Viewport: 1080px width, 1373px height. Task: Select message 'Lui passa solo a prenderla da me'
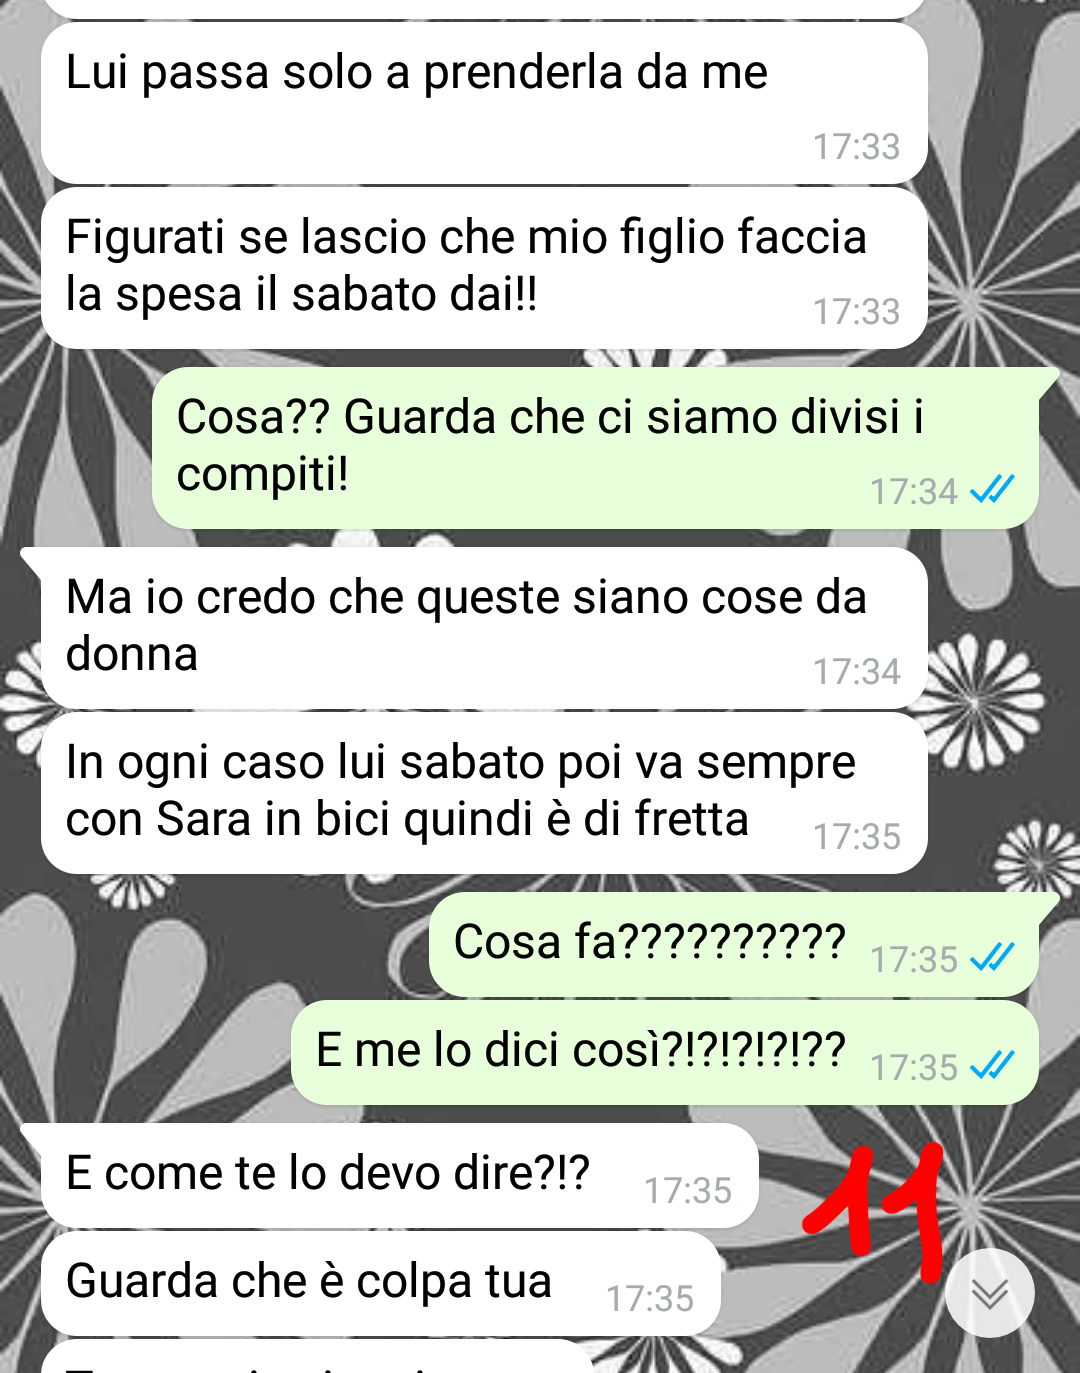tap(484, 103)
